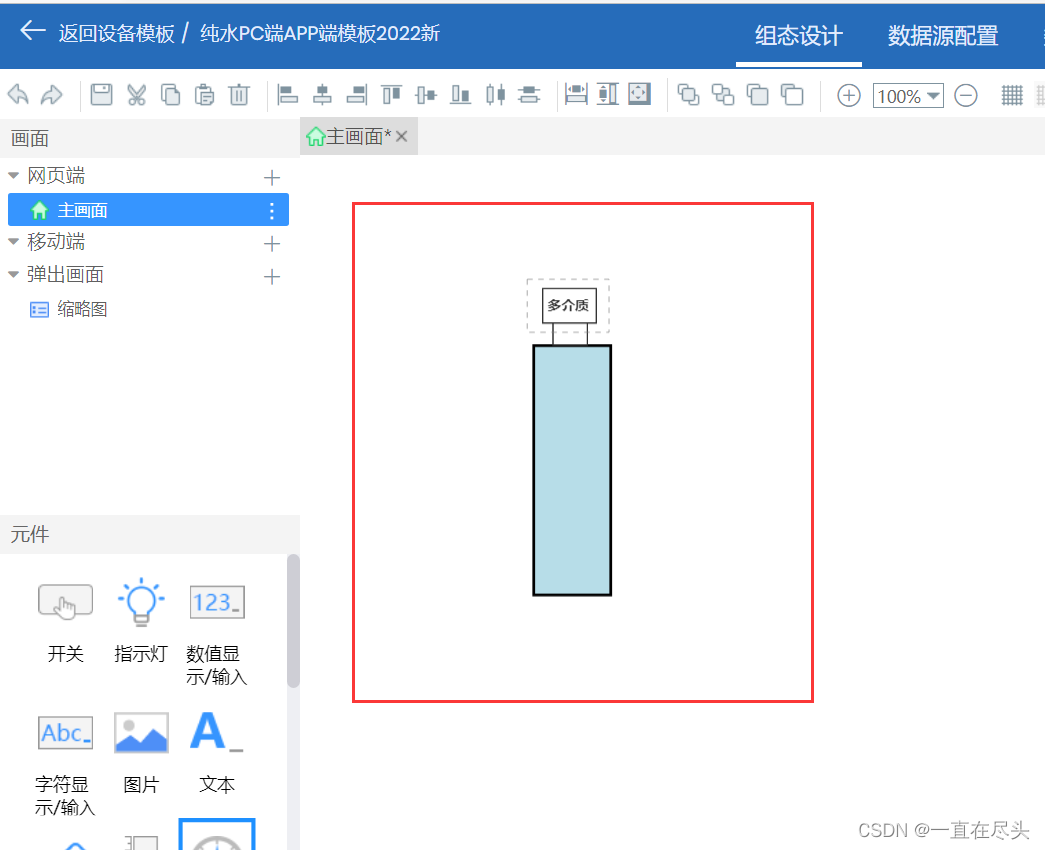Image resolution: width=1045 pixels, height=850 pixels.
Task: Make elements same height
Action: [x=608, y=94]
